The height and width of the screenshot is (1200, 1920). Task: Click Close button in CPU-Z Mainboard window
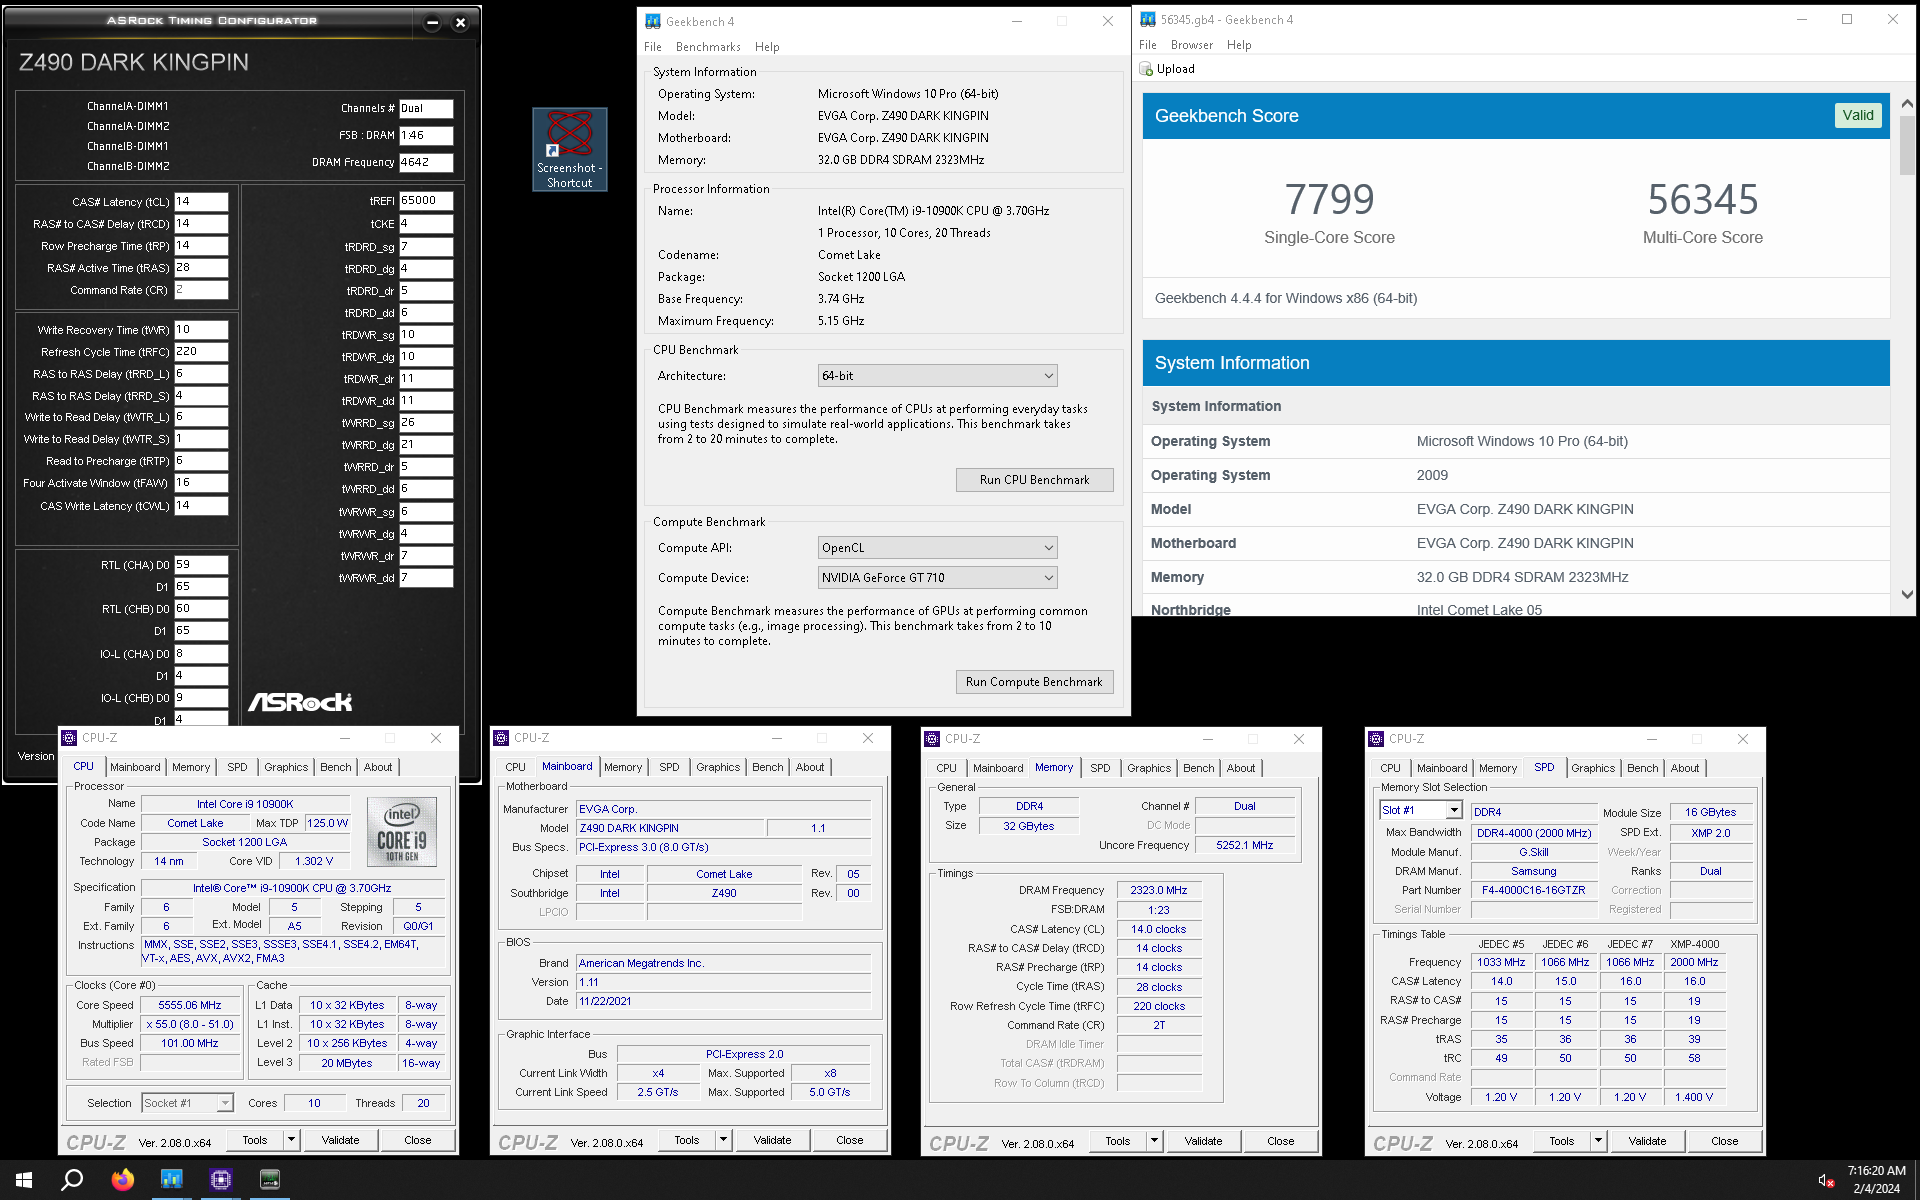click(850, 1140)
